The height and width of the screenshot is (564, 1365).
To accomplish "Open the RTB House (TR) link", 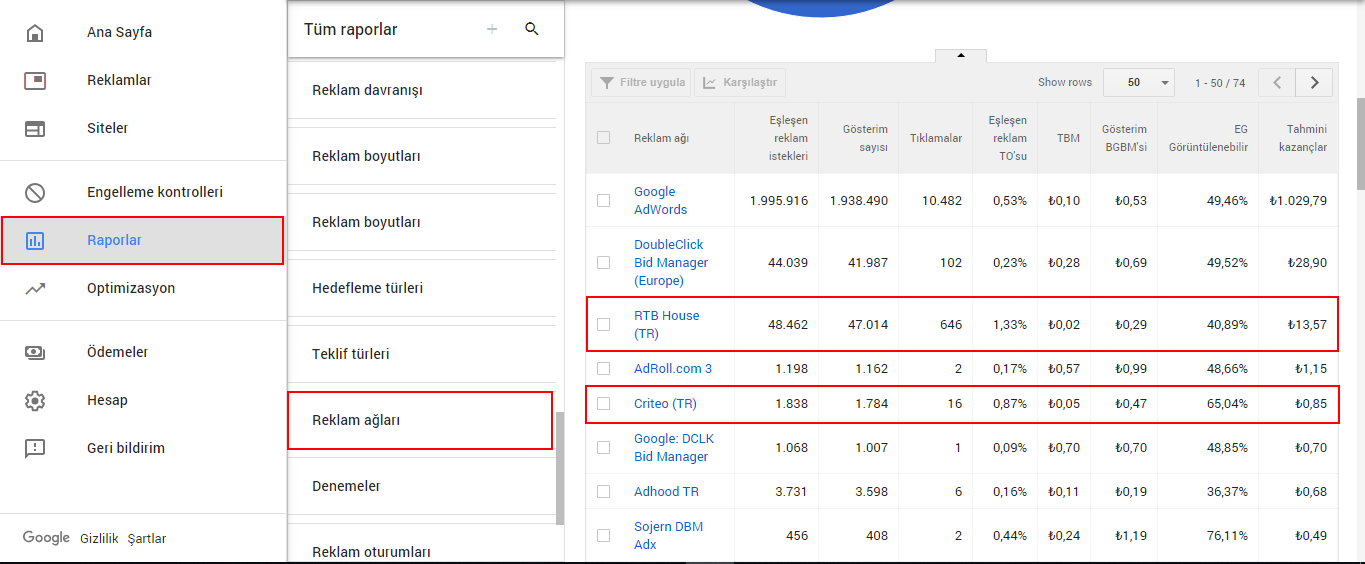I will coord(667,324).
